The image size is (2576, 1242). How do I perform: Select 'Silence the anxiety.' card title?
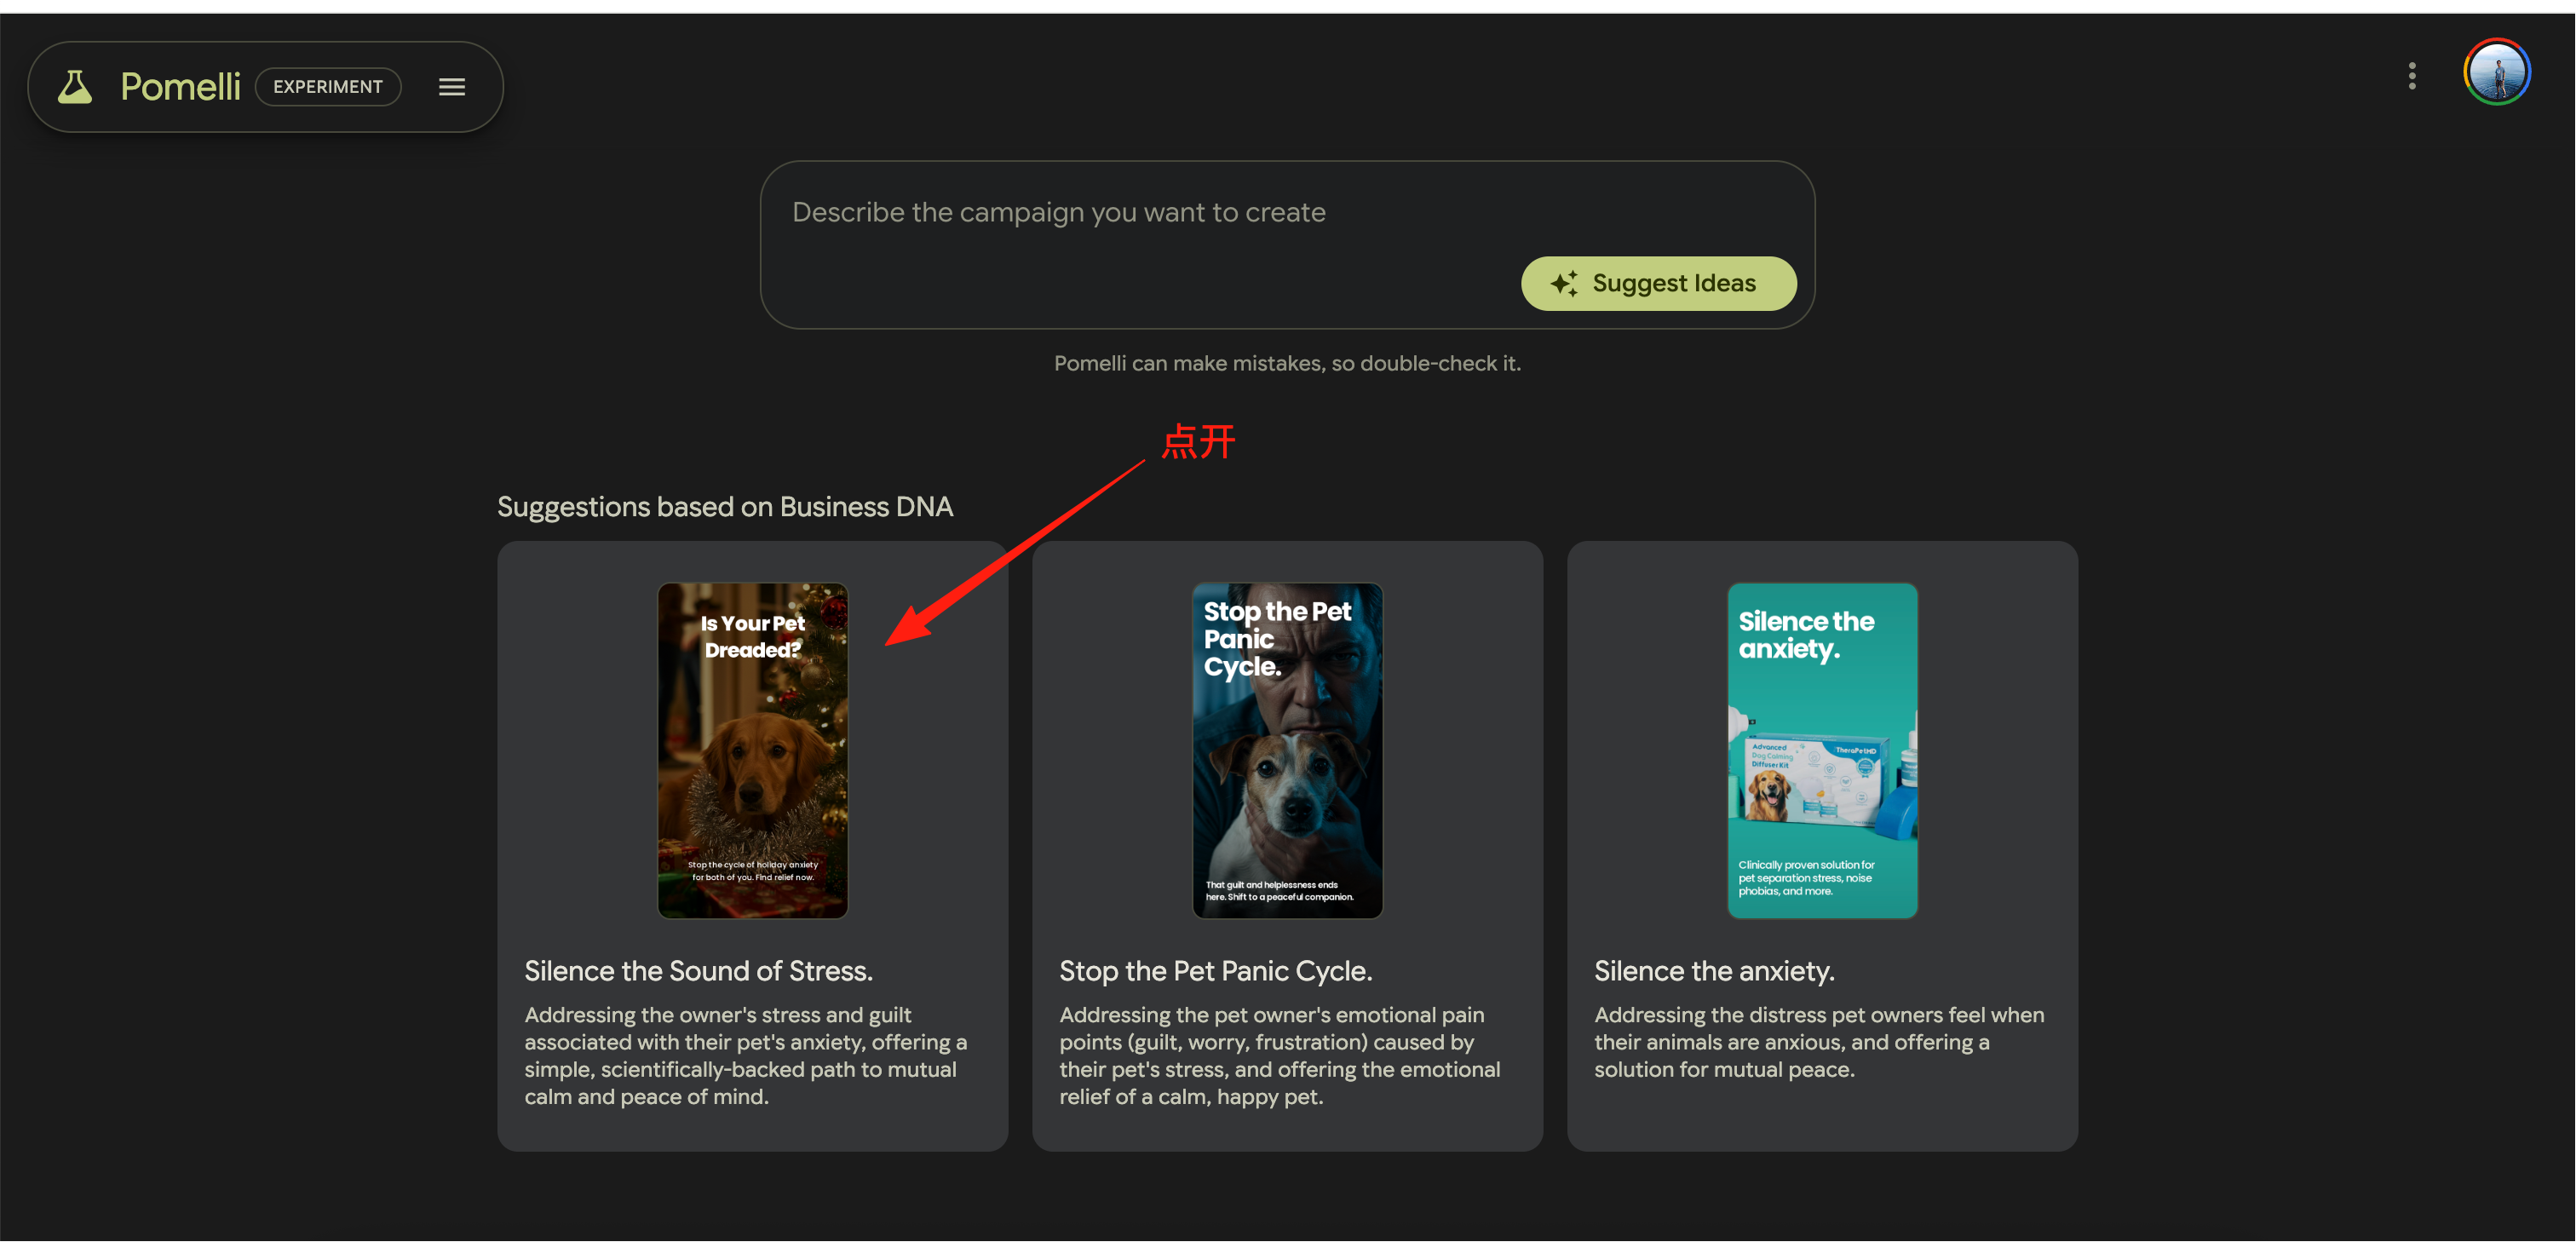tap(1713, 971)
